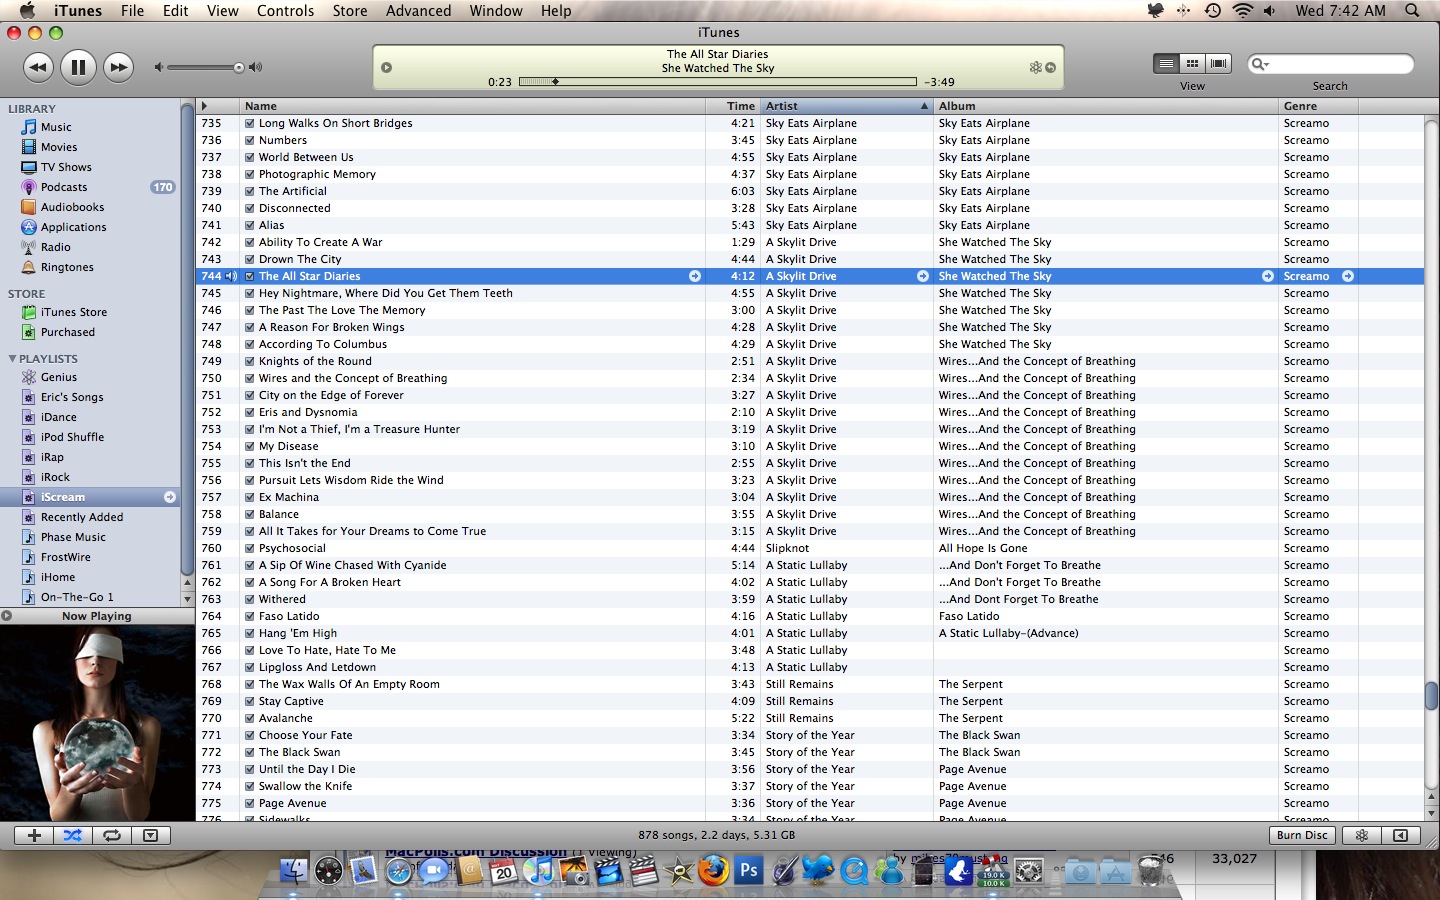Open the search field options magnifier dropdown
Screen dimensions: 1440x900
tap(1260, 64)
